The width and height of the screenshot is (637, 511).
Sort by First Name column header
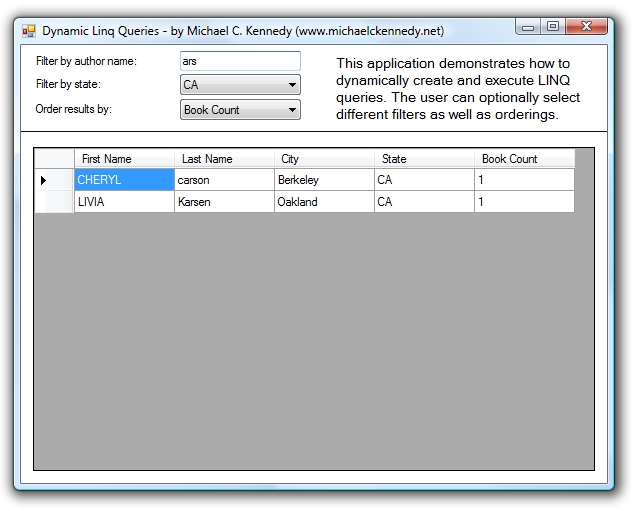[124, 159]
